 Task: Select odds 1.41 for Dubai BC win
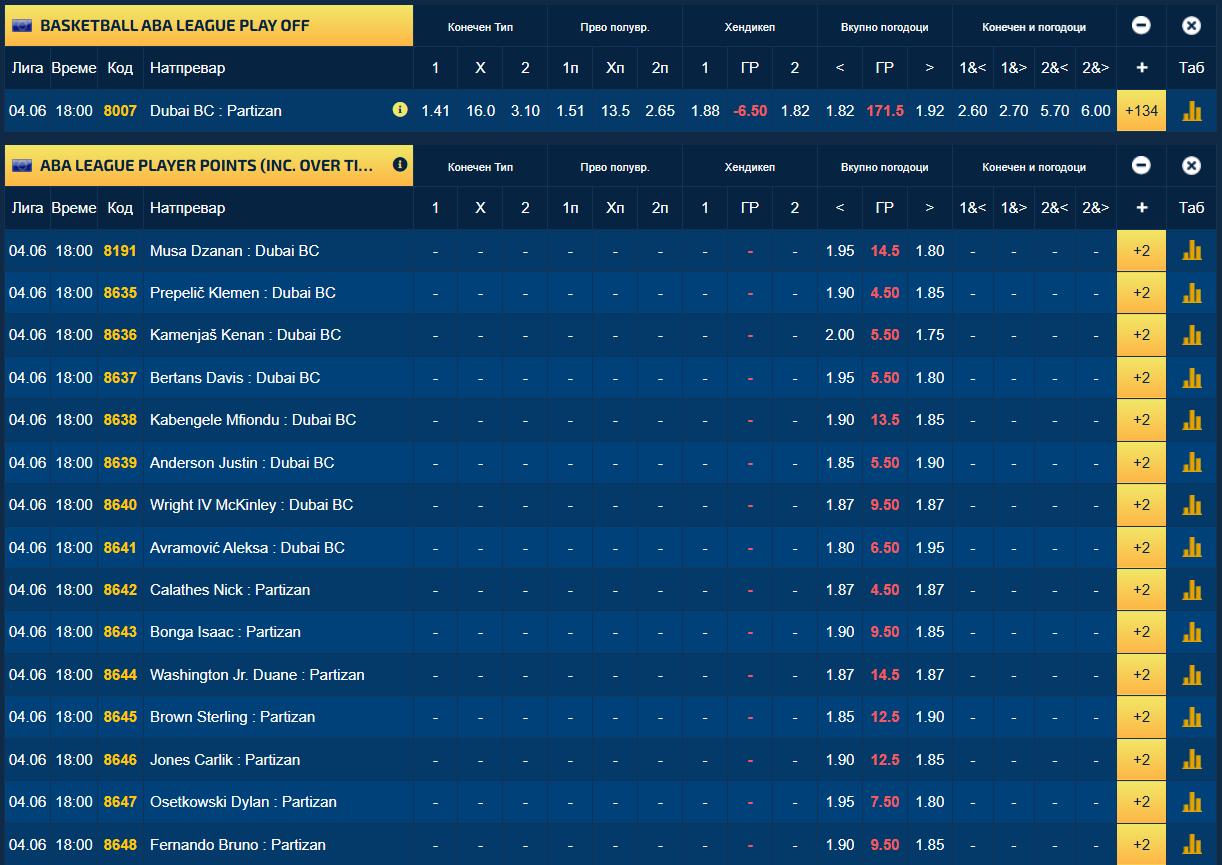point(435,111)
